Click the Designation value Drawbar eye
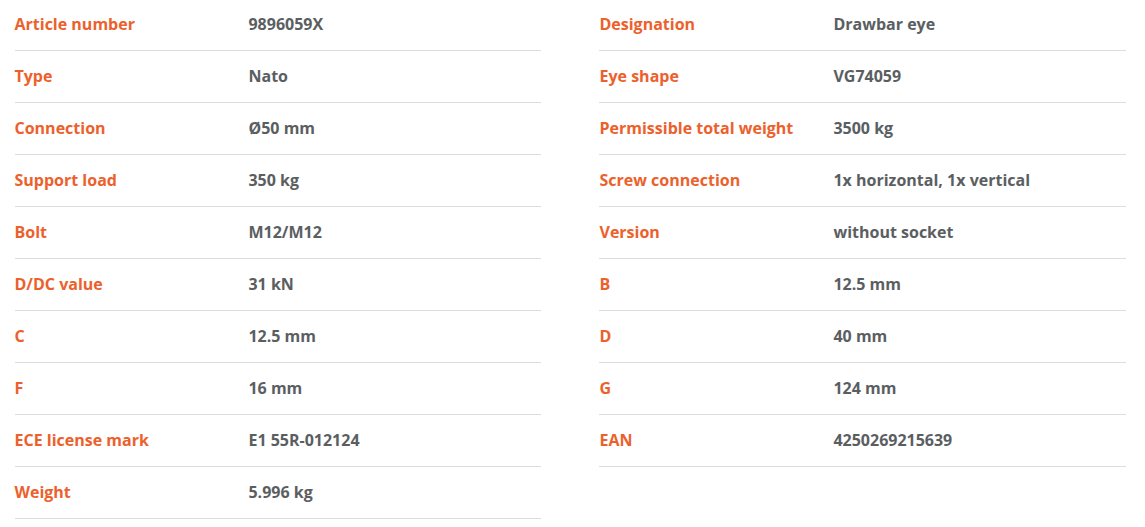 click(884, 24)
